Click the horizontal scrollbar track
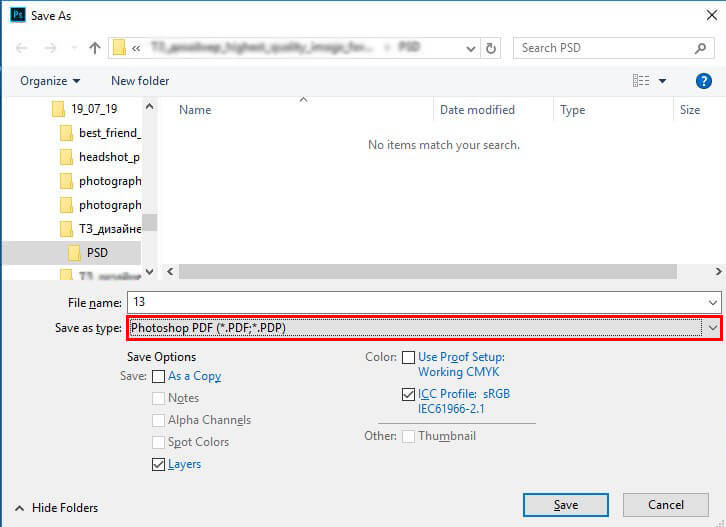The width and height of the screenshot is (726, 527). (428, 271)
